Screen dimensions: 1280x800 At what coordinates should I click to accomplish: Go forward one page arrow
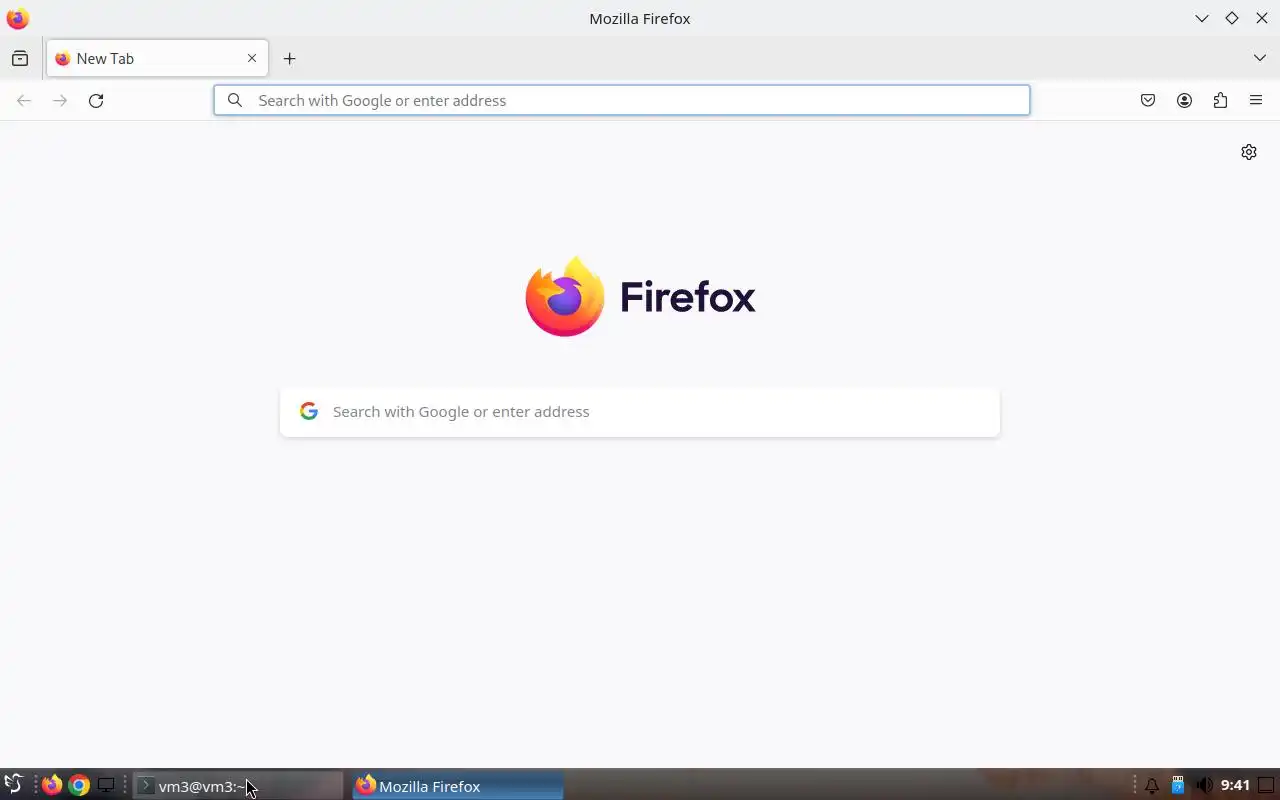coord(60,100)
